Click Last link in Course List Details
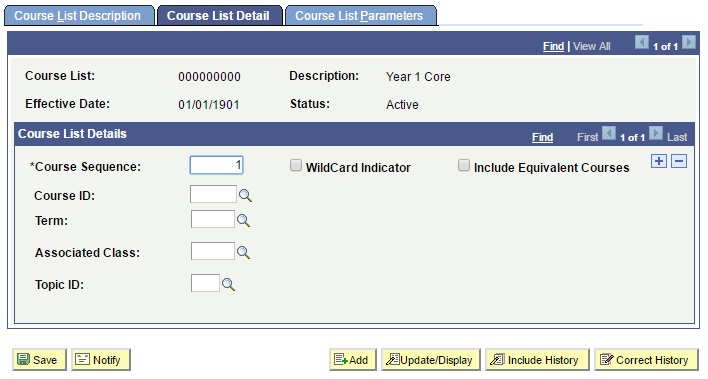Viewport: 708px width, 379px height. pyautogui.click(x=677, y=137)
